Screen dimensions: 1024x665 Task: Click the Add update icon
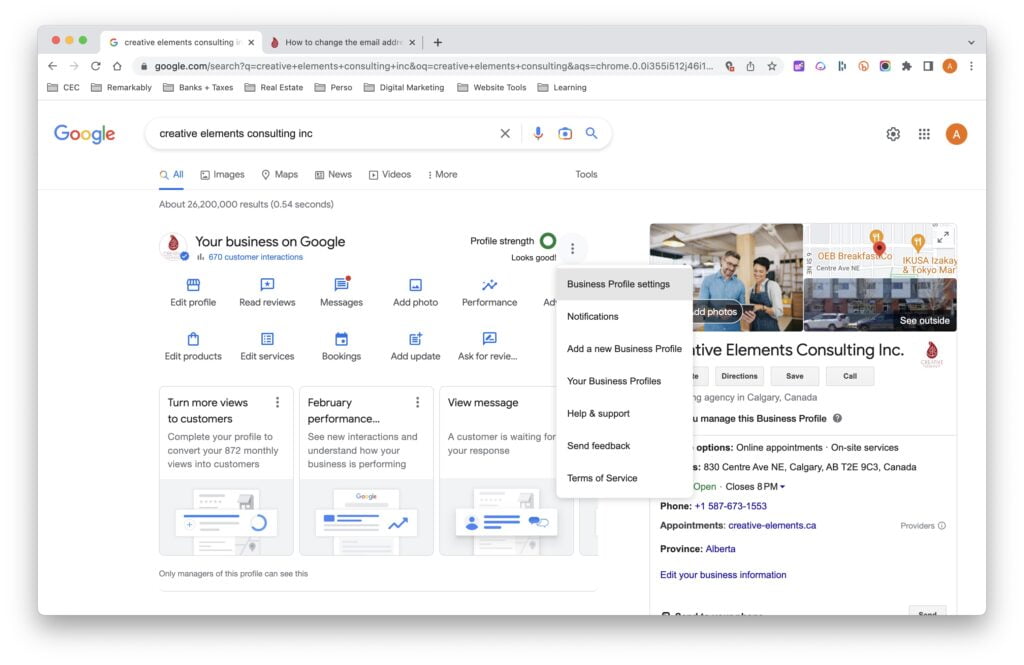(x=415, y=339)
